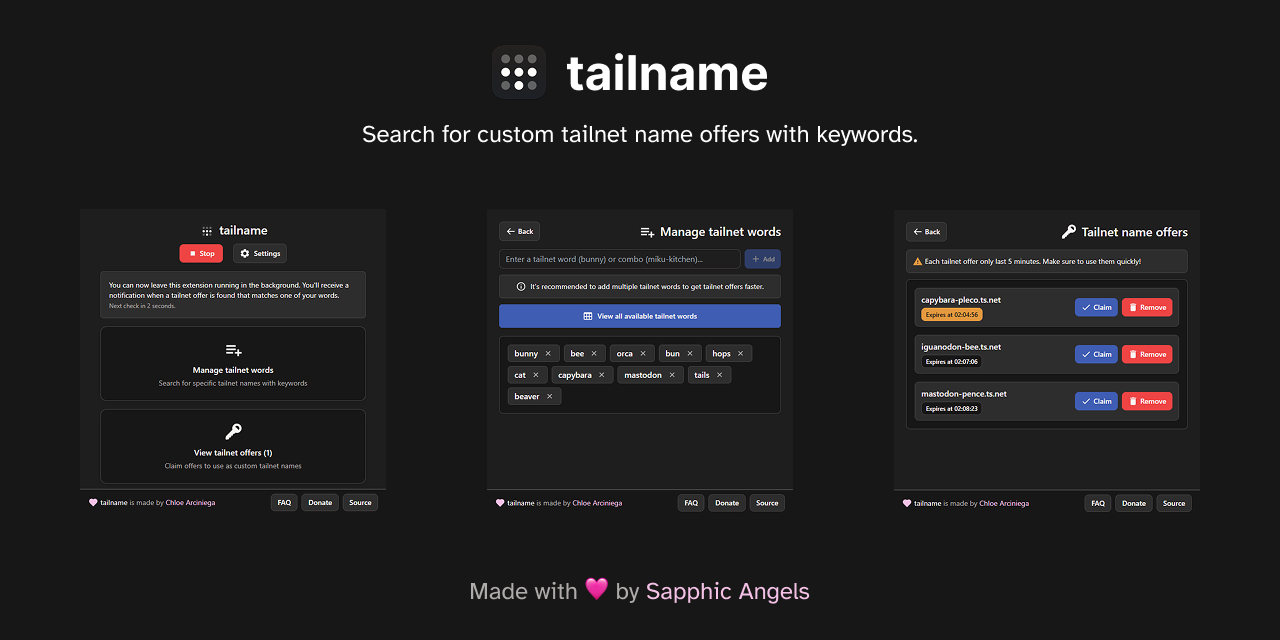Click the warning icon in the offers notice
Screen dimensions: 1280x640
pos(918,261)
